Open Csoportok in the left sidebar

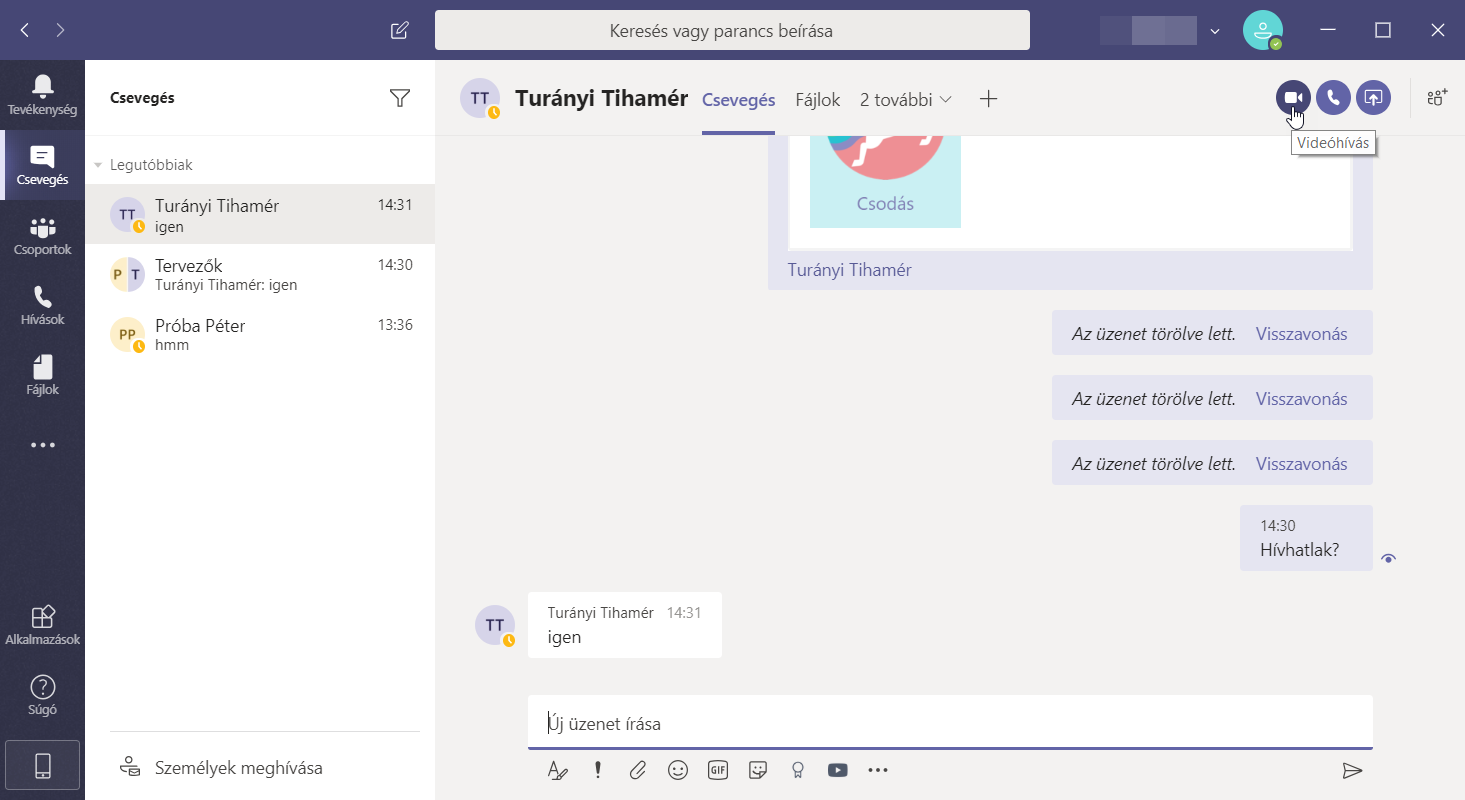pos(42,237)
